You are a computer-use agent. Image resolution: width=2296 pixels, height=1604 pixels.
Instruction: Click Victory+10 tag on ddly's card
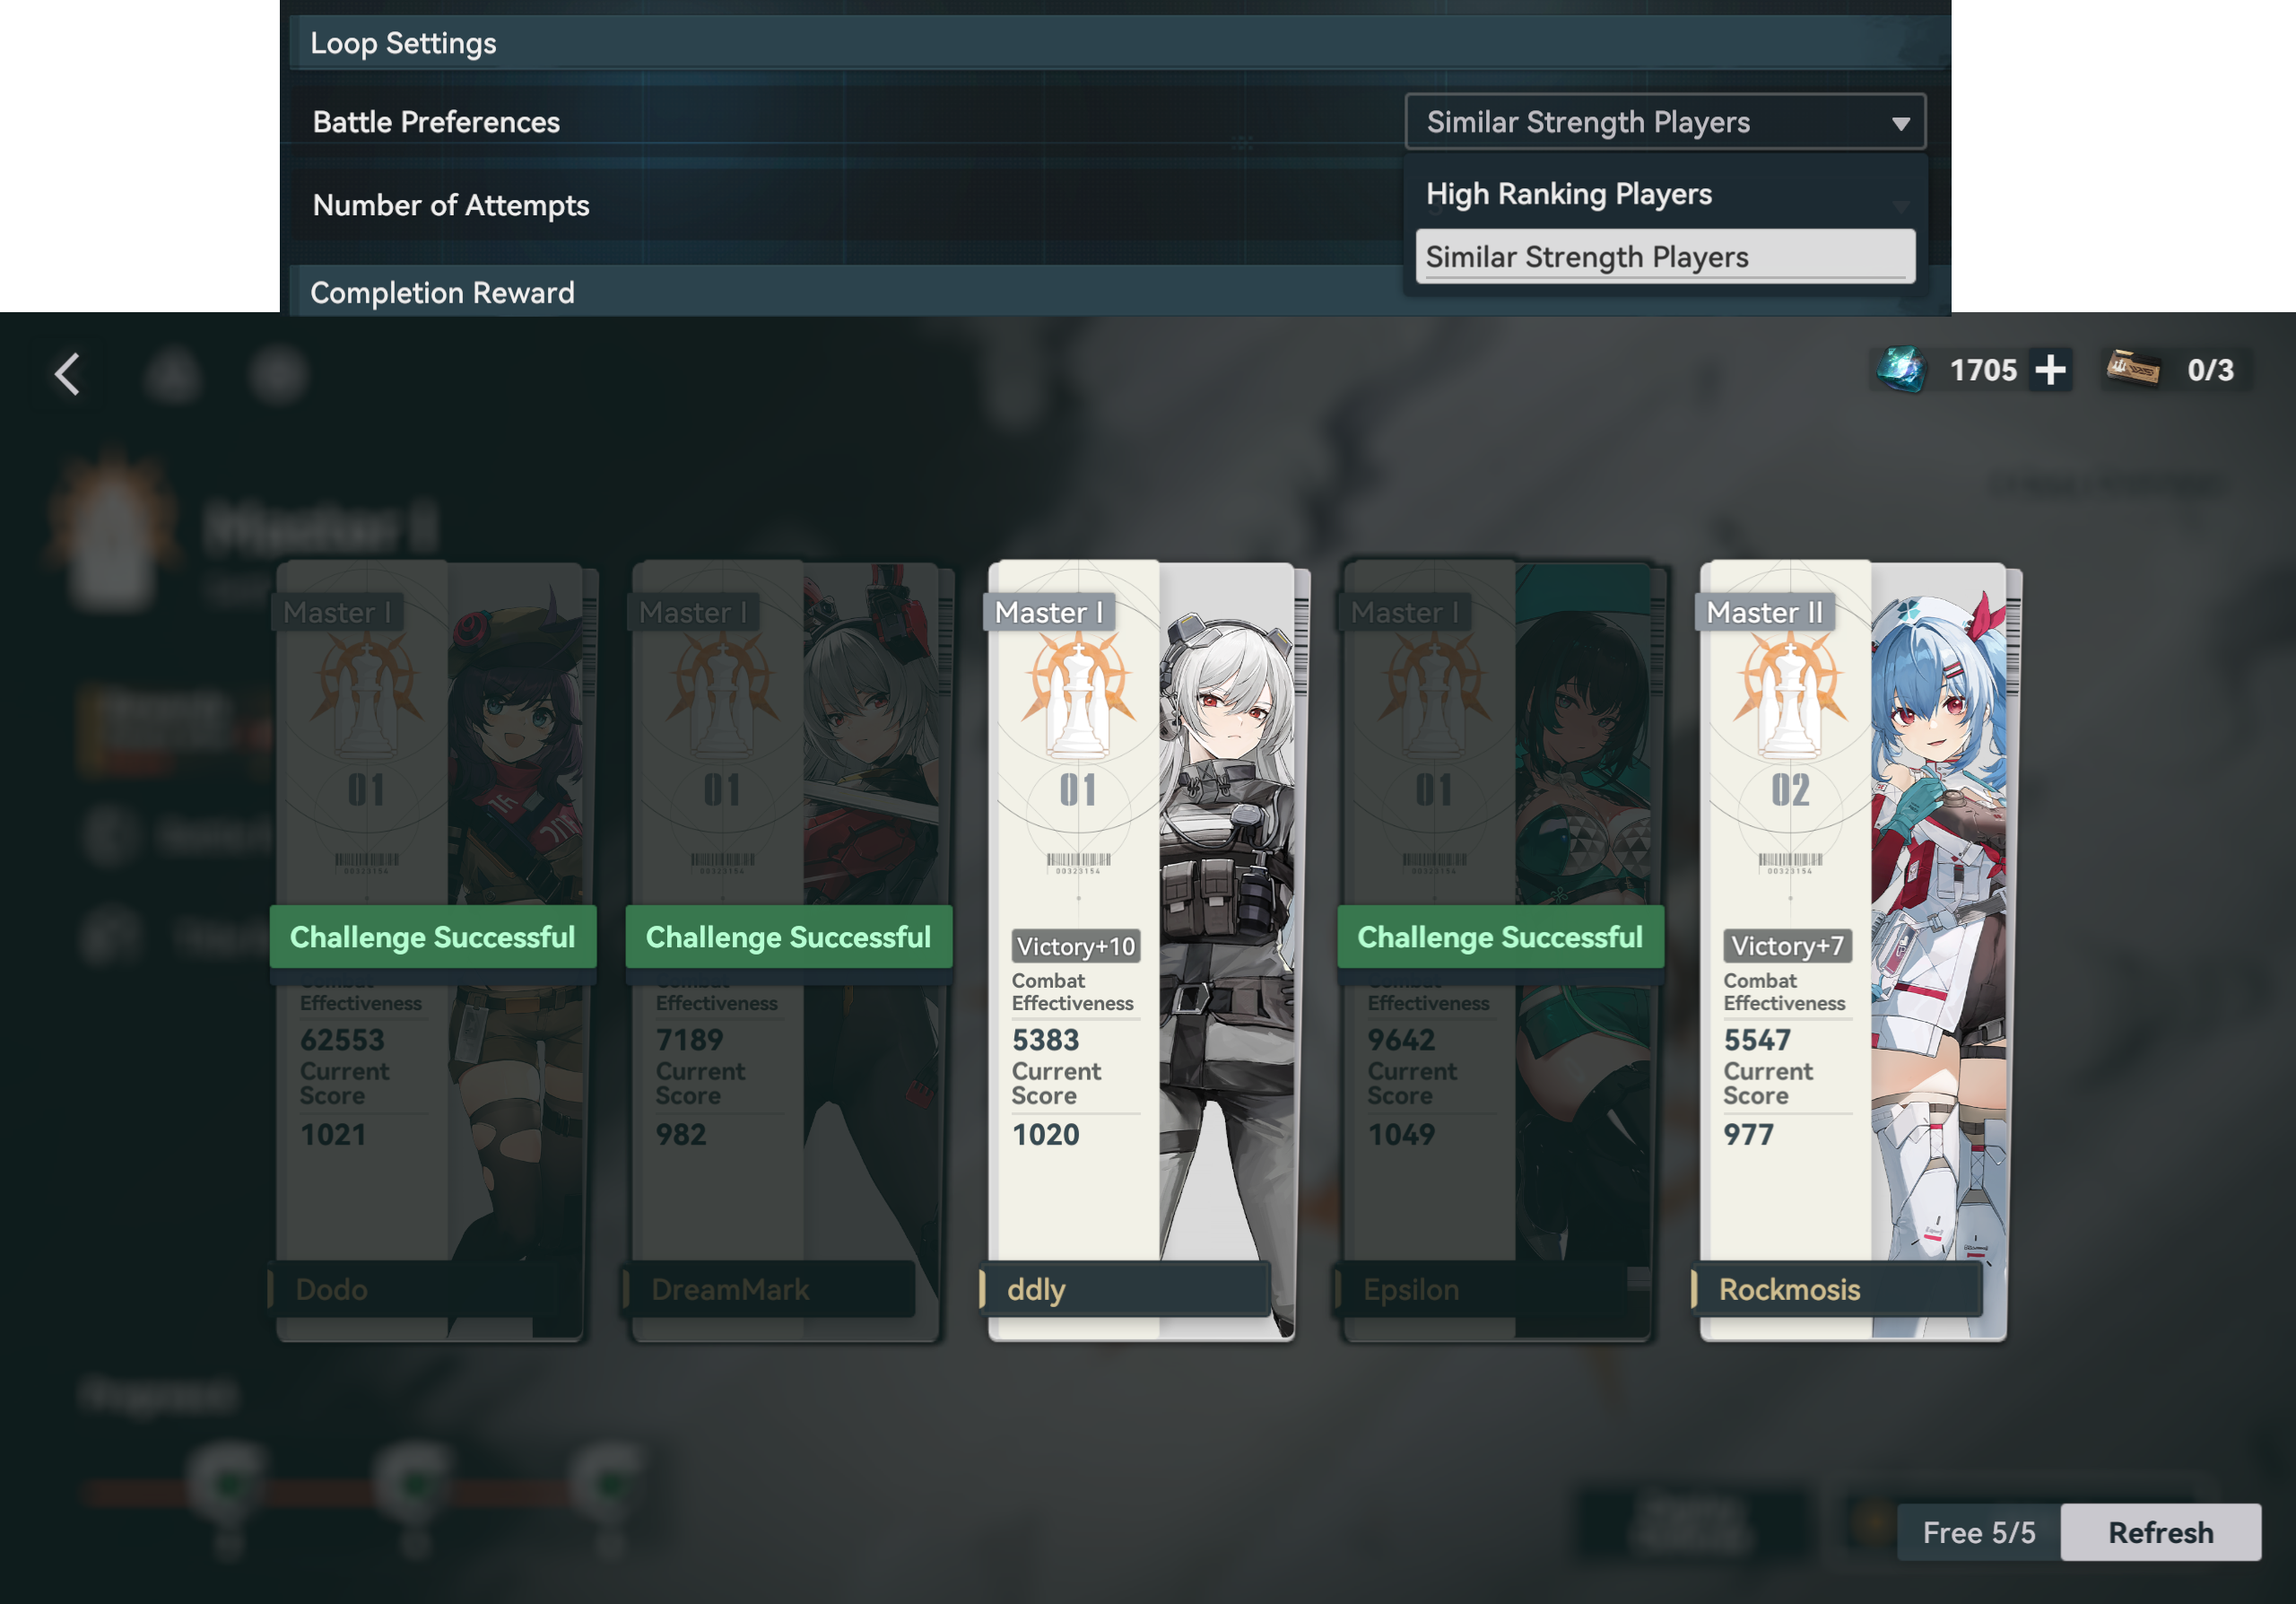coord(1076,946)
